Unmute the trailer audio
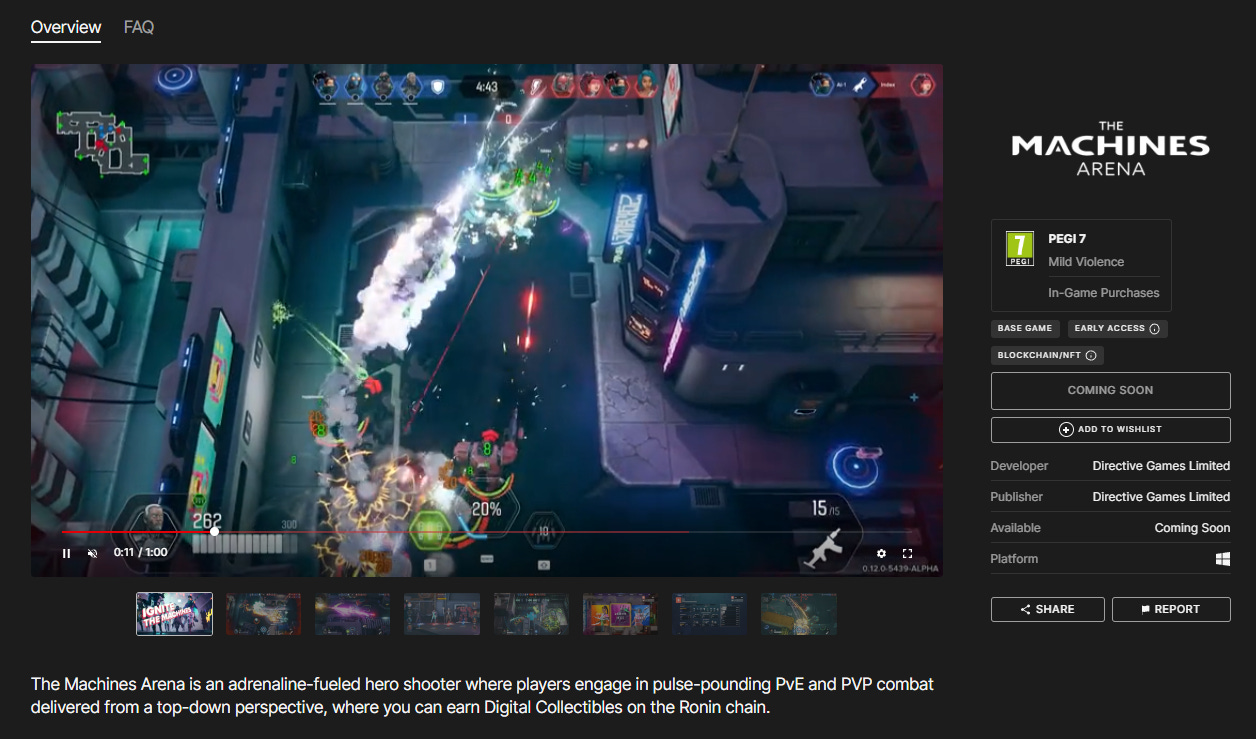 [x=93, y=553]
